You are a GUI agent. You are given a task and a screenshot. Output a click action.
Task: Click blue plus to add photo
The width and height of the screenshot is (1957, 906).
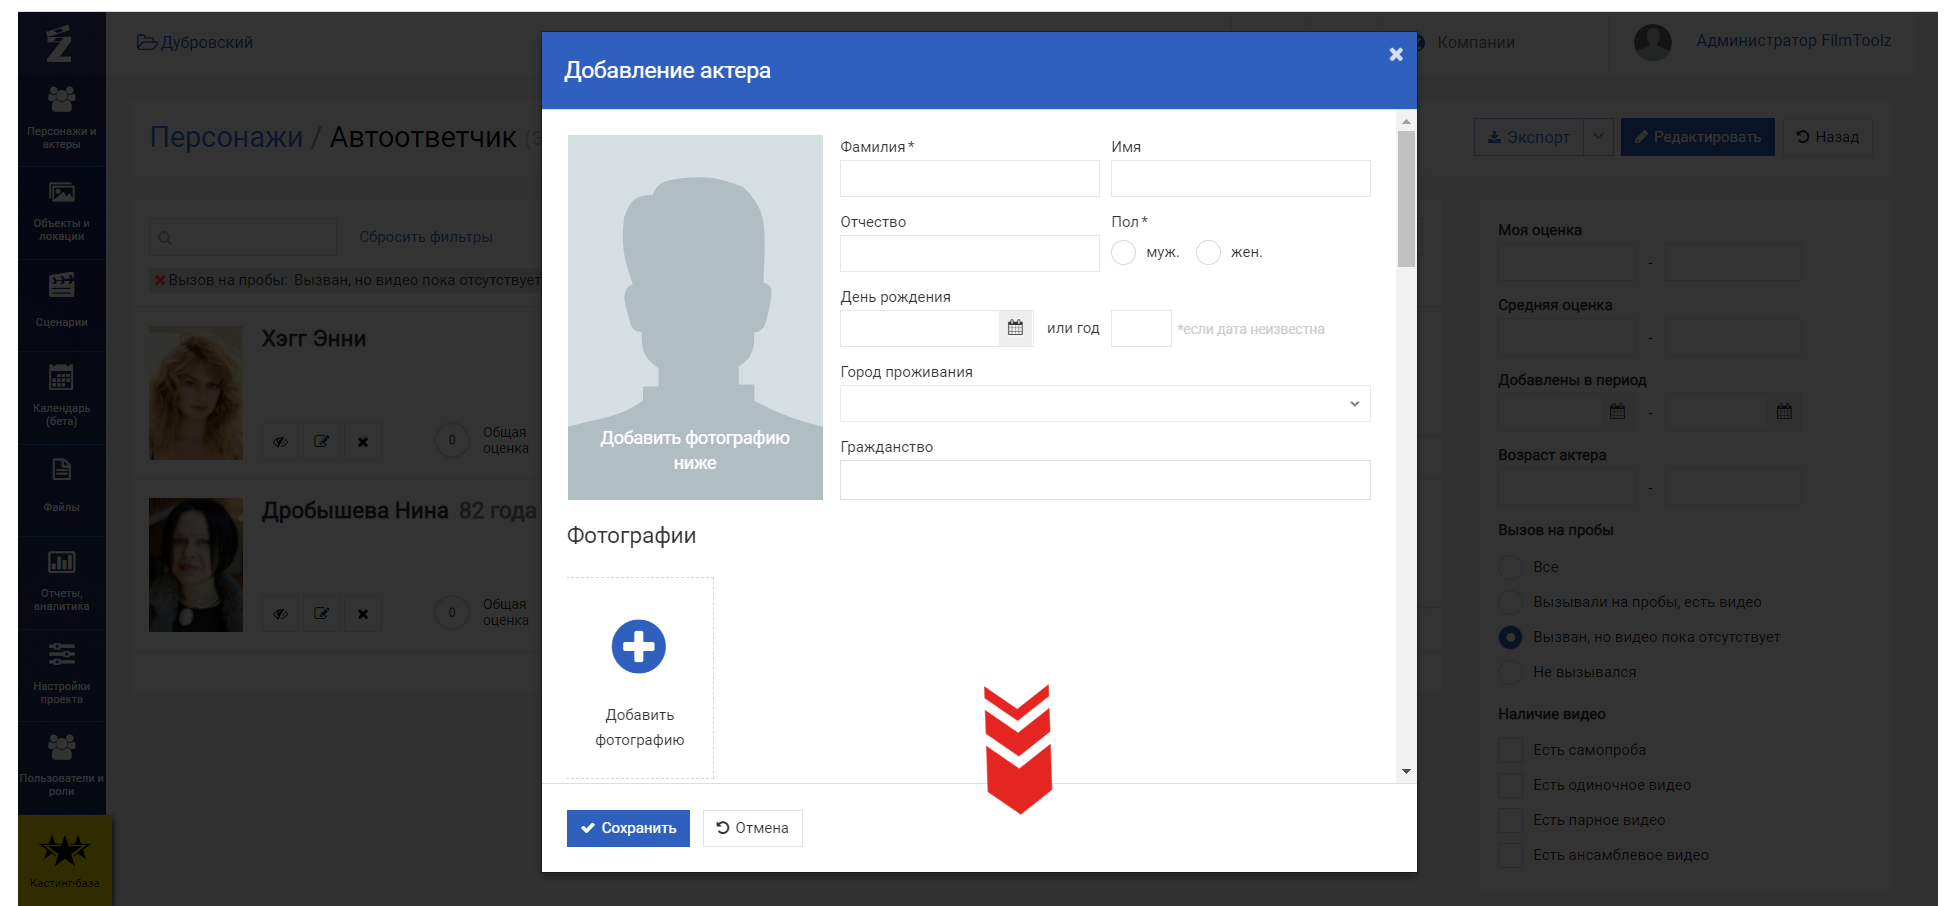(x=639, y=647)
